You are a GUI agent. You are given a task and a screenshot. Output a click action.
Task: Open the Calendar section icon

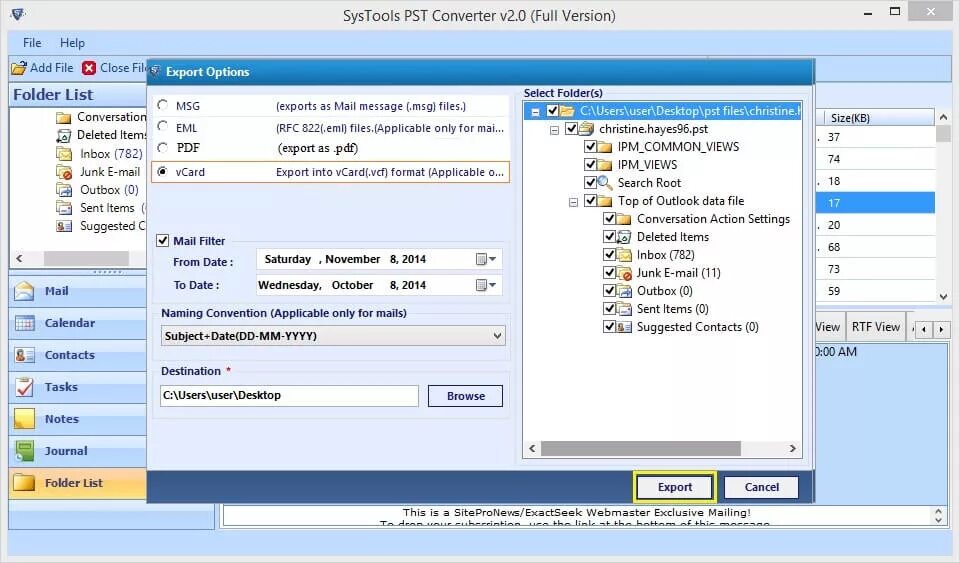click(x=24, y=323)
